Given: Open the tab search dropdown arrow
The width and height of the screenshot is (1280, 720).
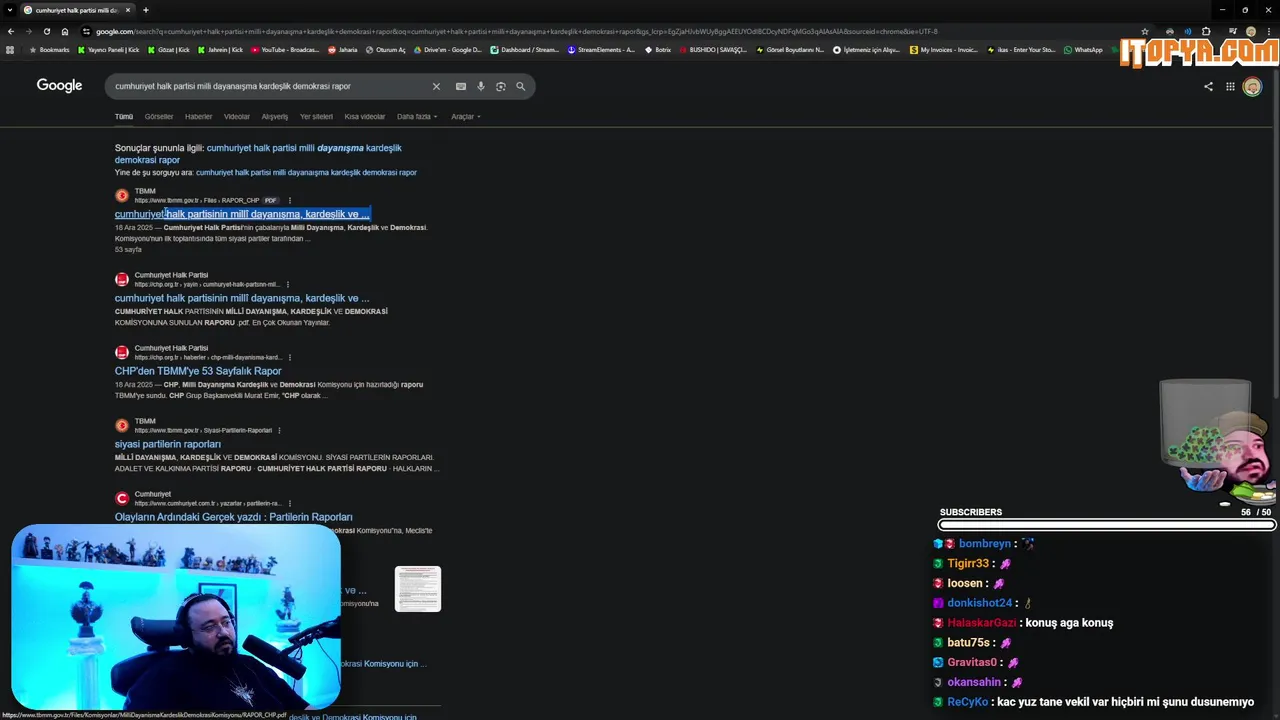Looking at the screenshot, I should [10, 10].
